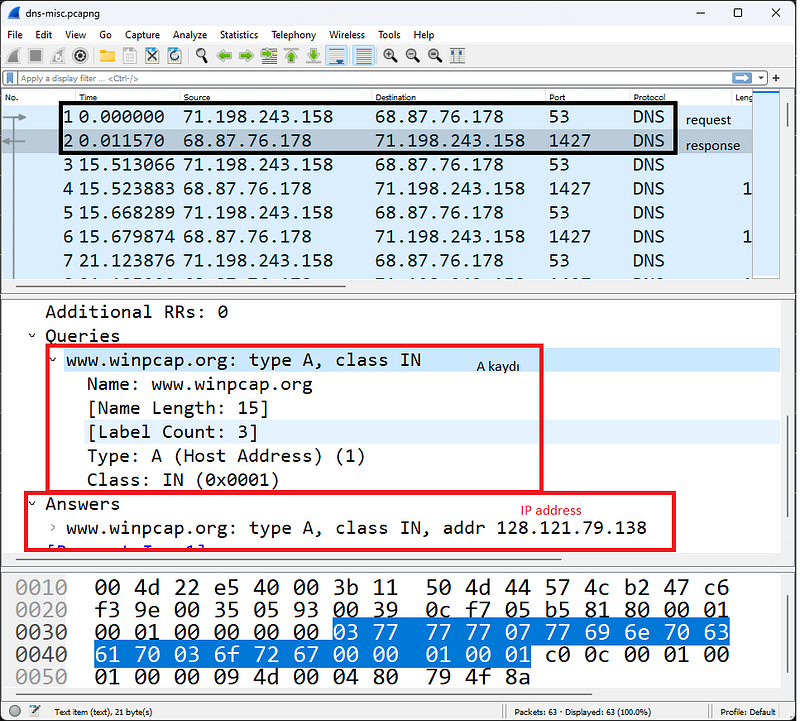Select packet 7 at time 21.123876
This screenshot has width=800, height=721.
coord(377,261)
